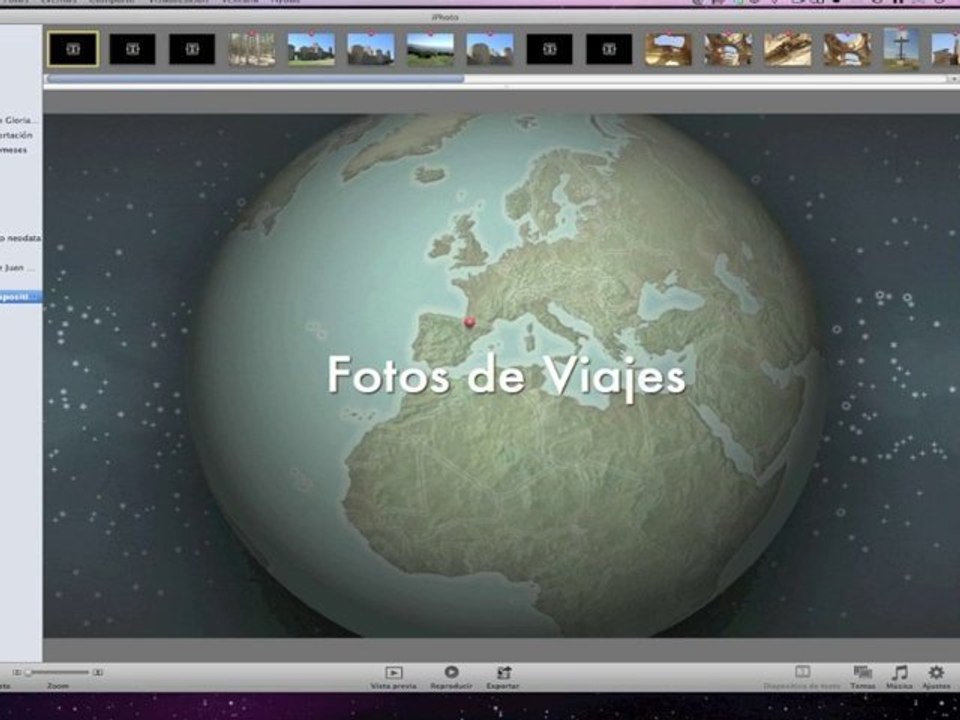Click the filmstrip horizontal scrollbar thumb
Screen dimensions: 960x720
pos(255,78)
